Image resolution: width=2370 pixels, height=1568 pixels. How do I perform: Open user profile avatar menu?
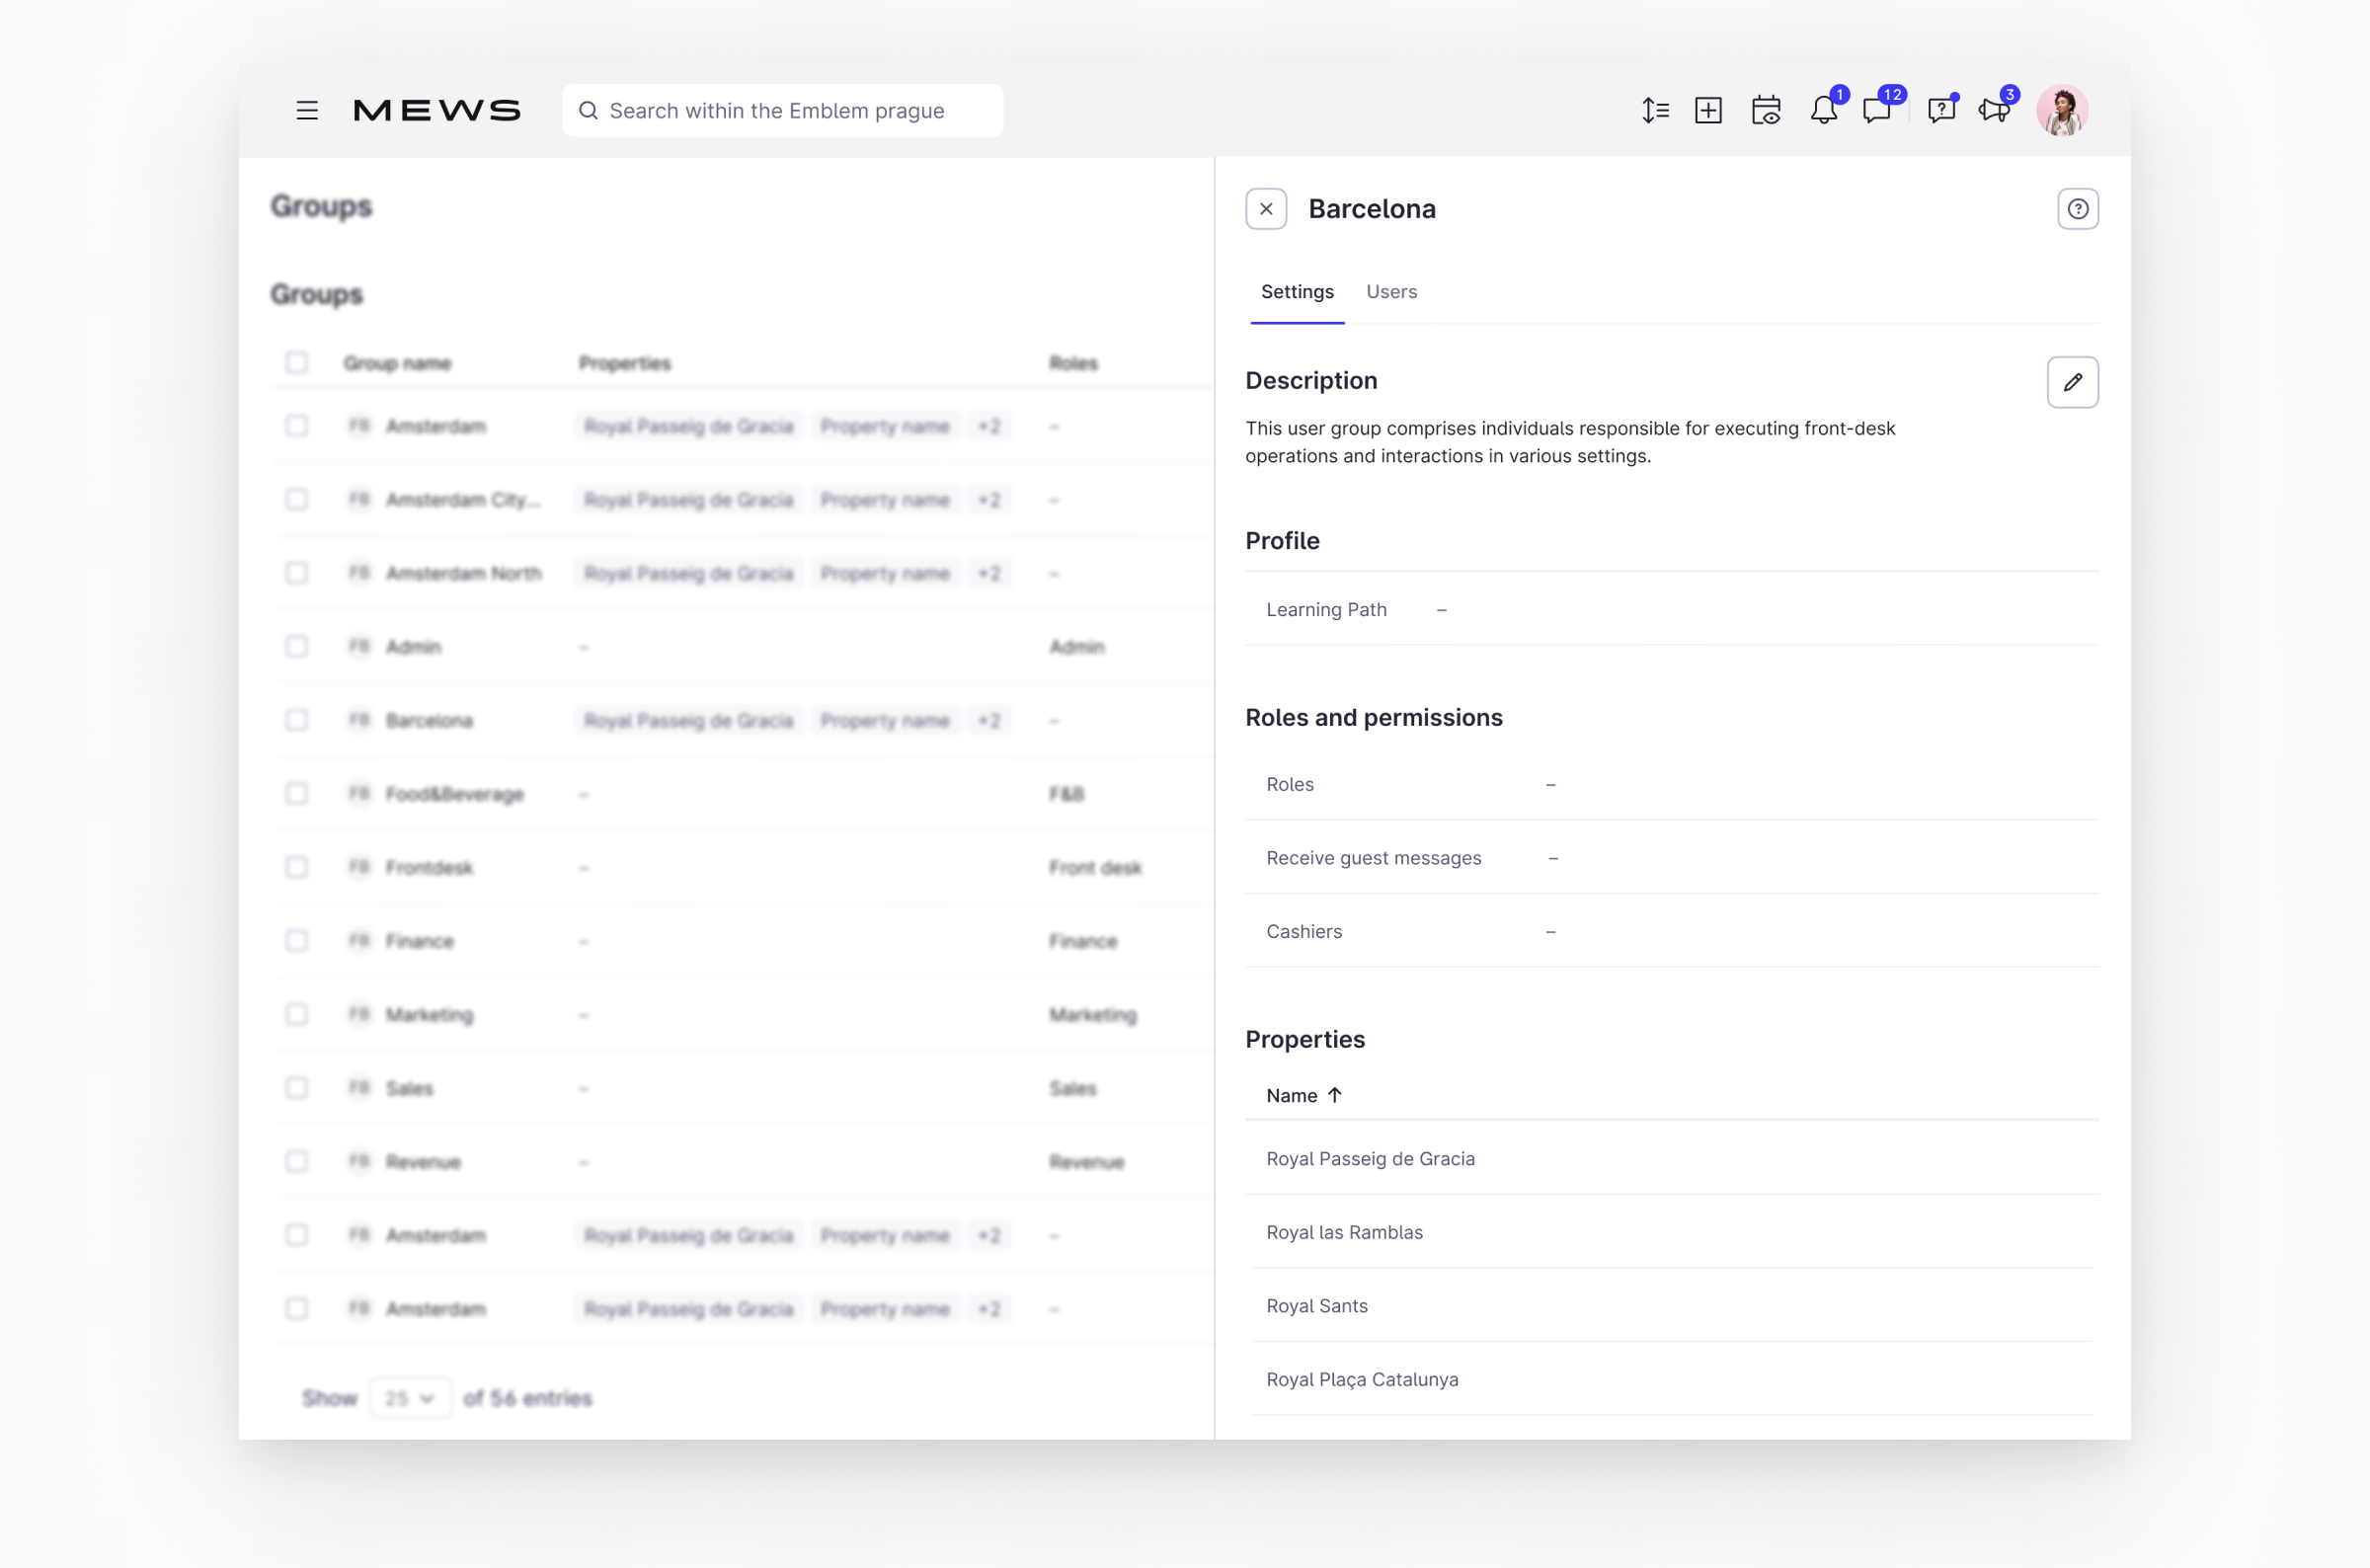coord(2062,110)
